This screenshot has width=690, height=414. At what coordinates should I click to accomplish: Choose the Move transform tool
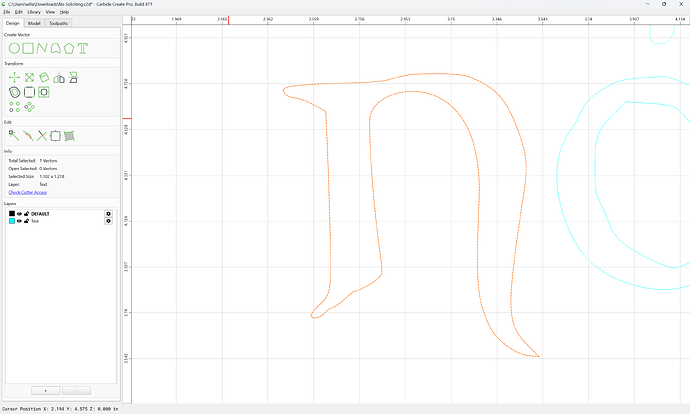pos(15,78)
